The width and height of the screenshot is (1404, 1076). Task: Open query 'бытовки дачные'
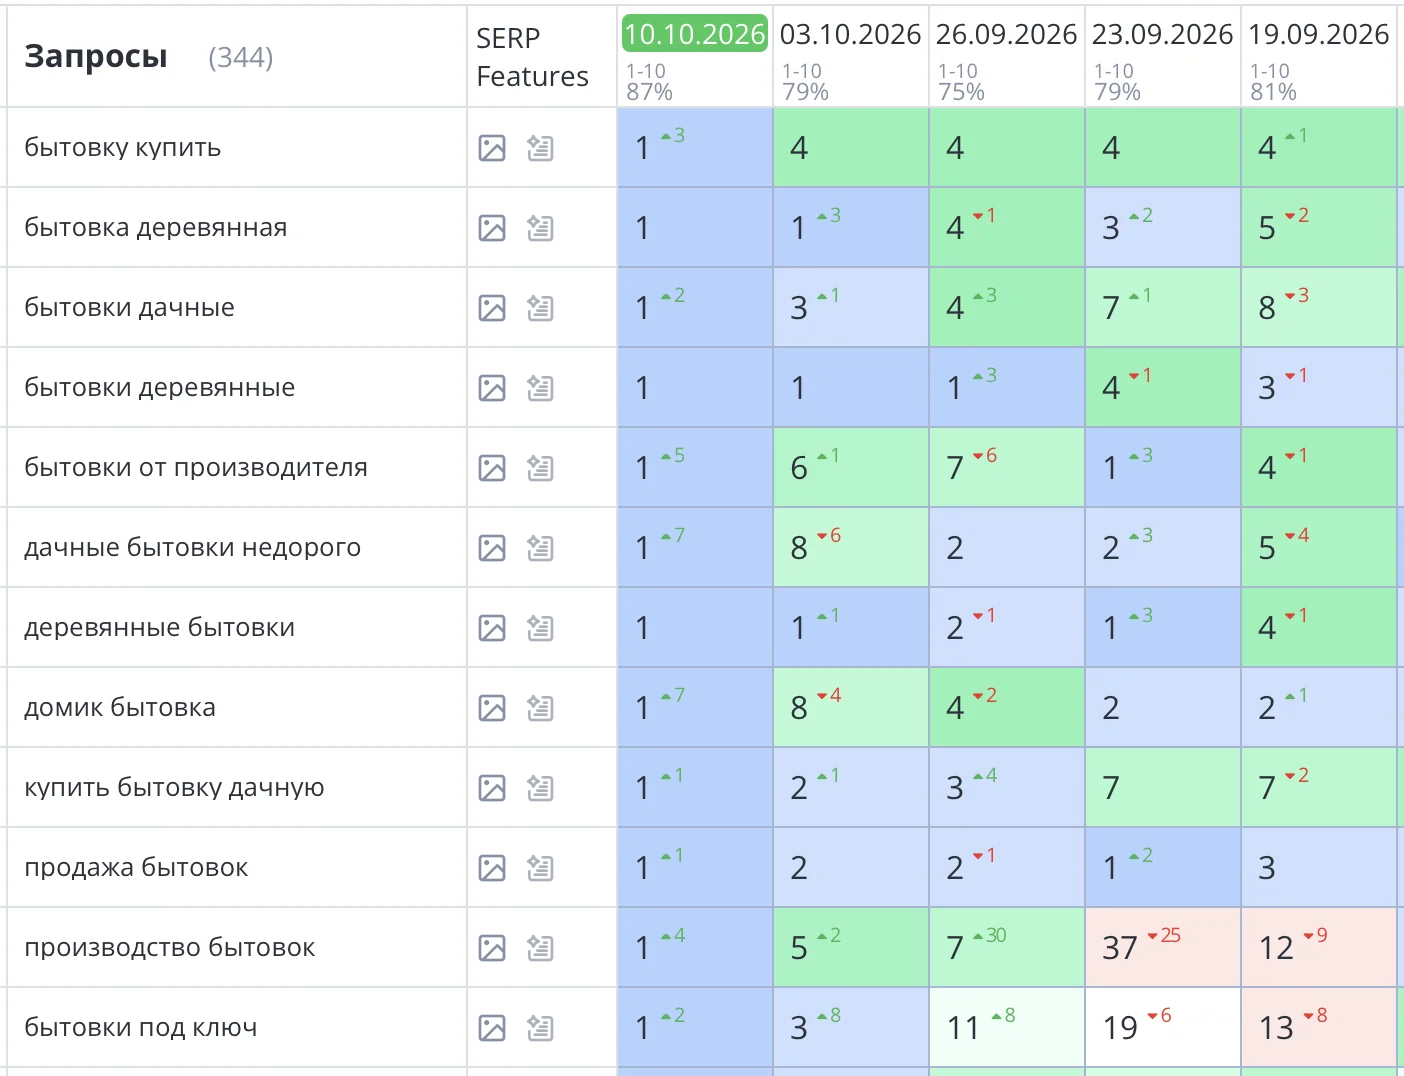tap(129, 308)
